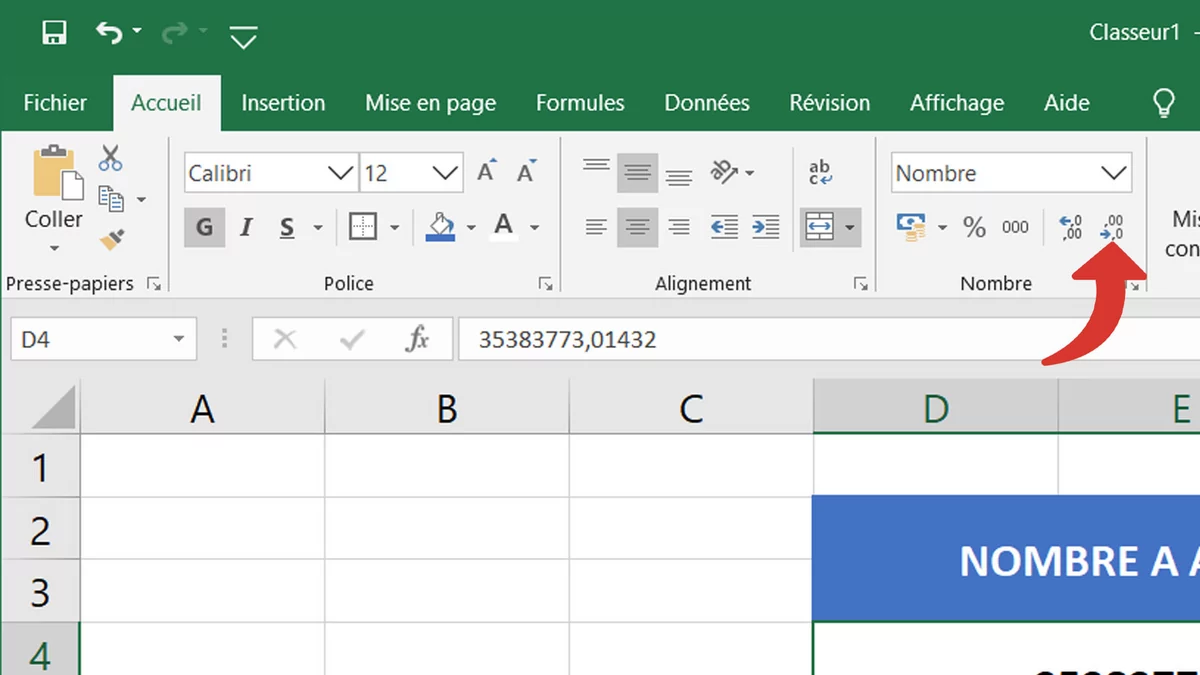Click the Merge and Center icon

(820, 227)
